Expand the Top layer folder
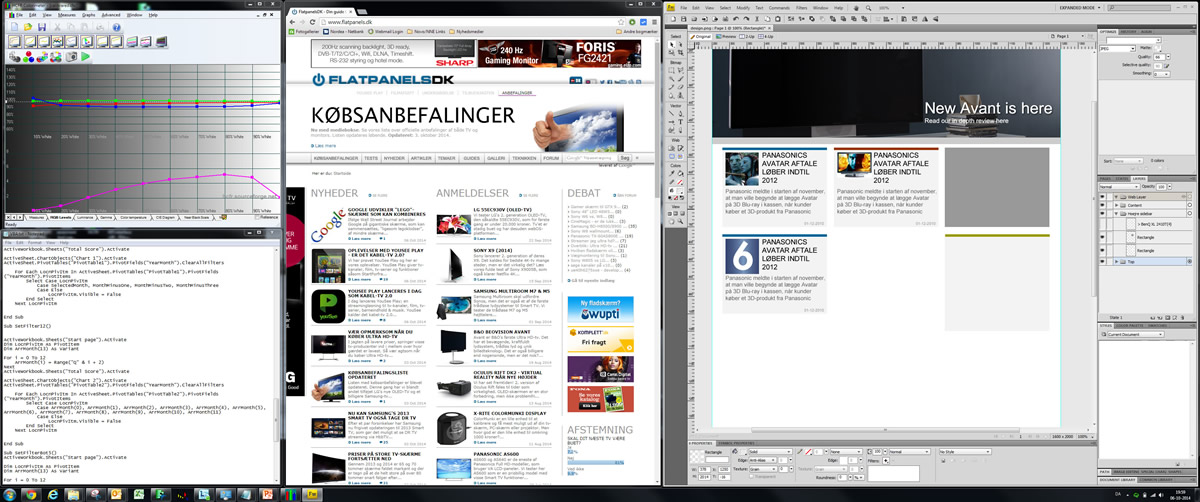The image size is (1200, 502). pyautogui.click(x=1116, y=261)
